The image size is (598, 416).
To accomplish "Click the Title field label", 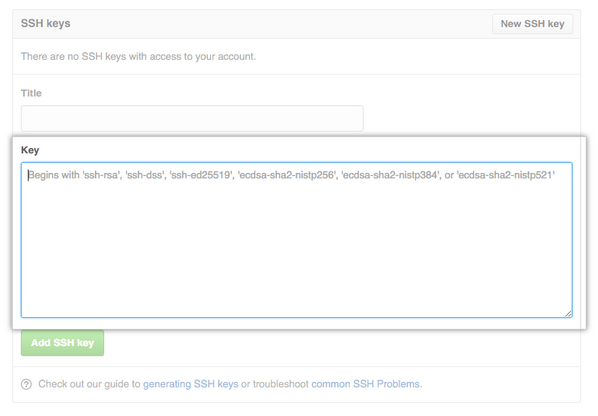I will point(31,93).
